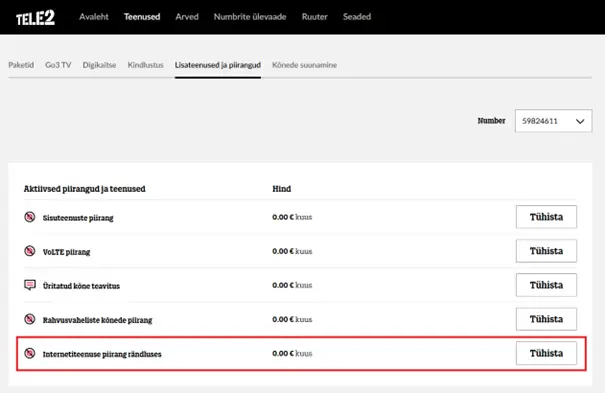Cancel Üritatud kõne teavitus with Tühista
The image size is (605, 393).
(546, 285)
